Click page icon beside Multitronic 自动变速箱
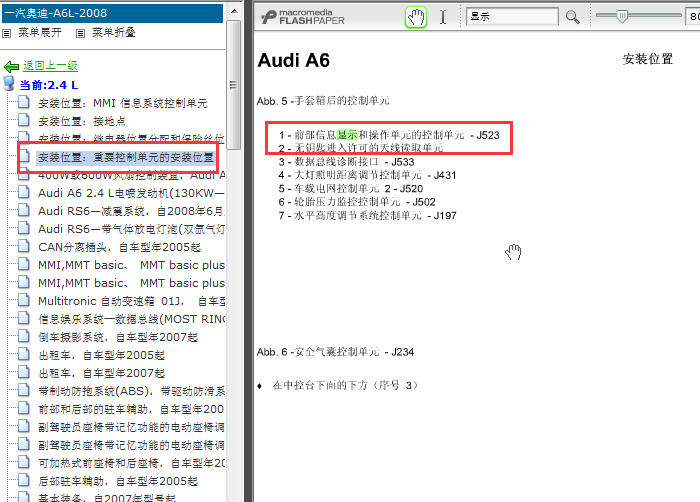The height and width of the screenshot is (502, 700). pyautogui.click(x=24, y=300)
